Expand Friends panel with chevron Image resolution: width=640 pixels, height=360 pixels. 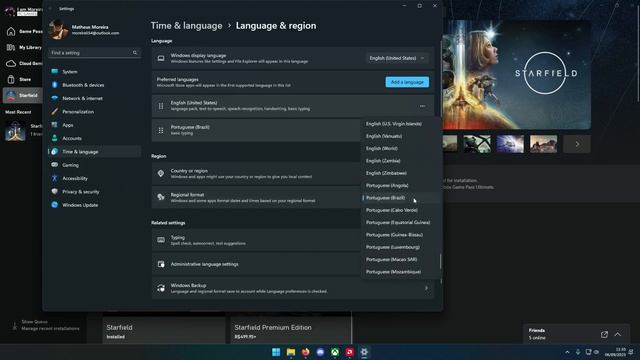[x=618, y=334]
